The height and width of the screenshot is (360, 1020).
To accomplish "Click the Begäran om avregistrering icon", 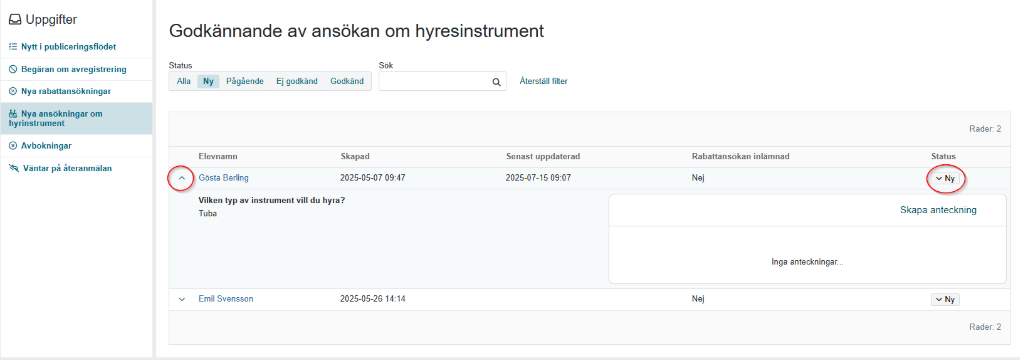I will [13, 69].
